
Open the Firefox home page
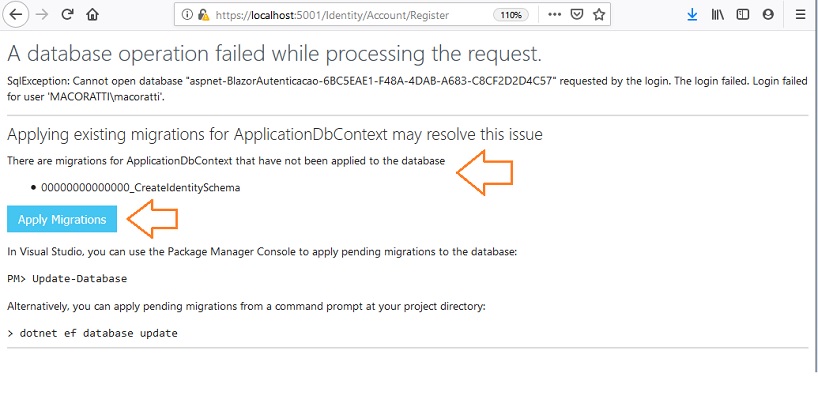point(92,15)
